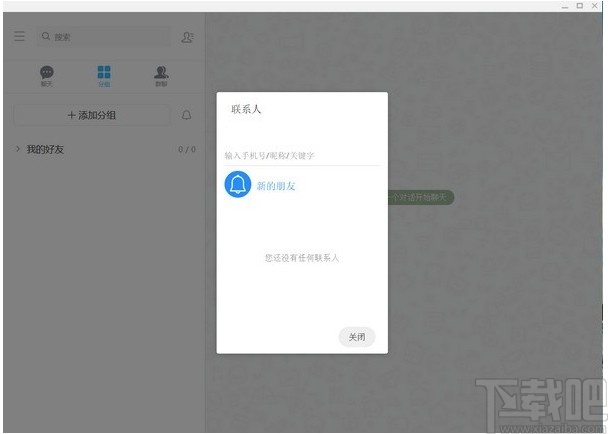
Task: Open the hamburger menu icon
Action: tap(19, 36)
